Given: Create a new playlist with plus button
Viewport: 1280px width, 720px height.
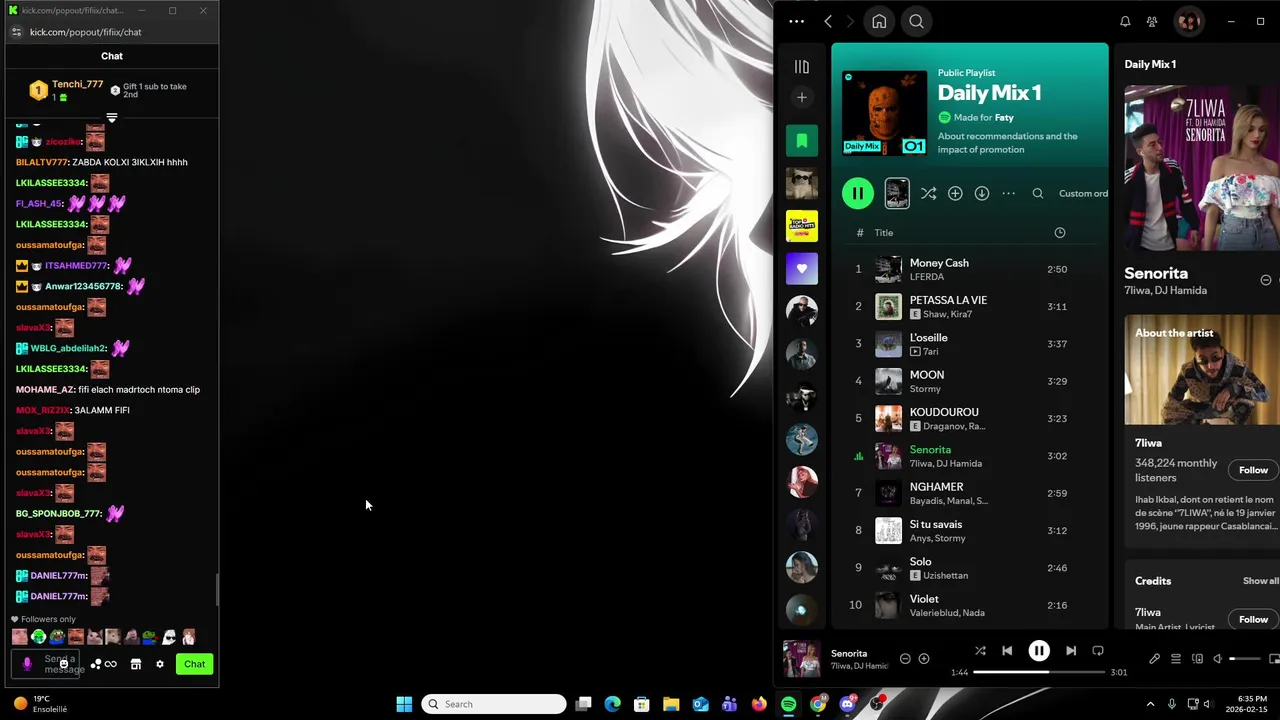Looking at the screenshot, I should coord(801,97).
